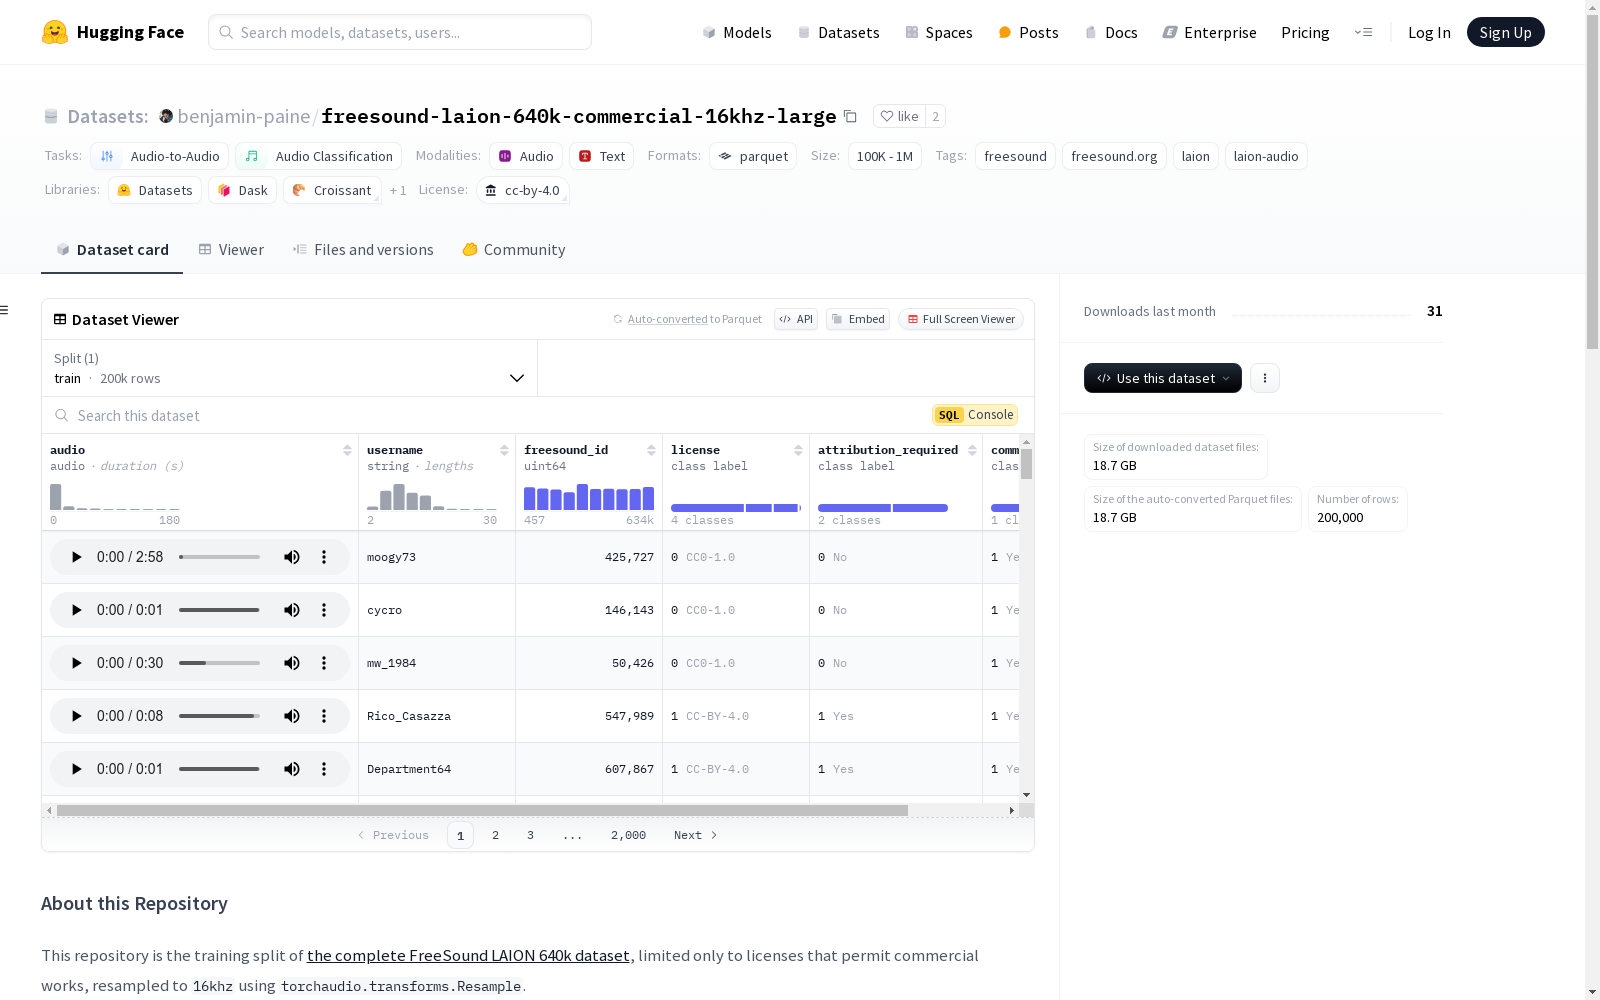Screen dimensions: 1600x1000
Task: Go to Datasets in the top navigation
Action: click(x=838, y=32)
